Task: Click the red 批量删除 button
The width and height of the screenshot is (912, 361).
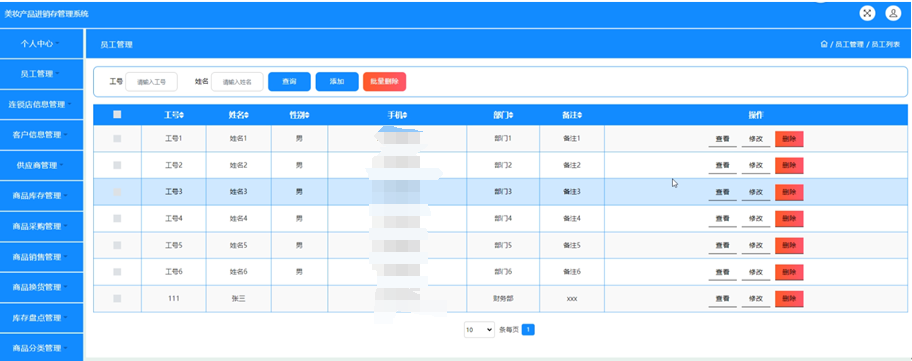Action: [384, 82]
